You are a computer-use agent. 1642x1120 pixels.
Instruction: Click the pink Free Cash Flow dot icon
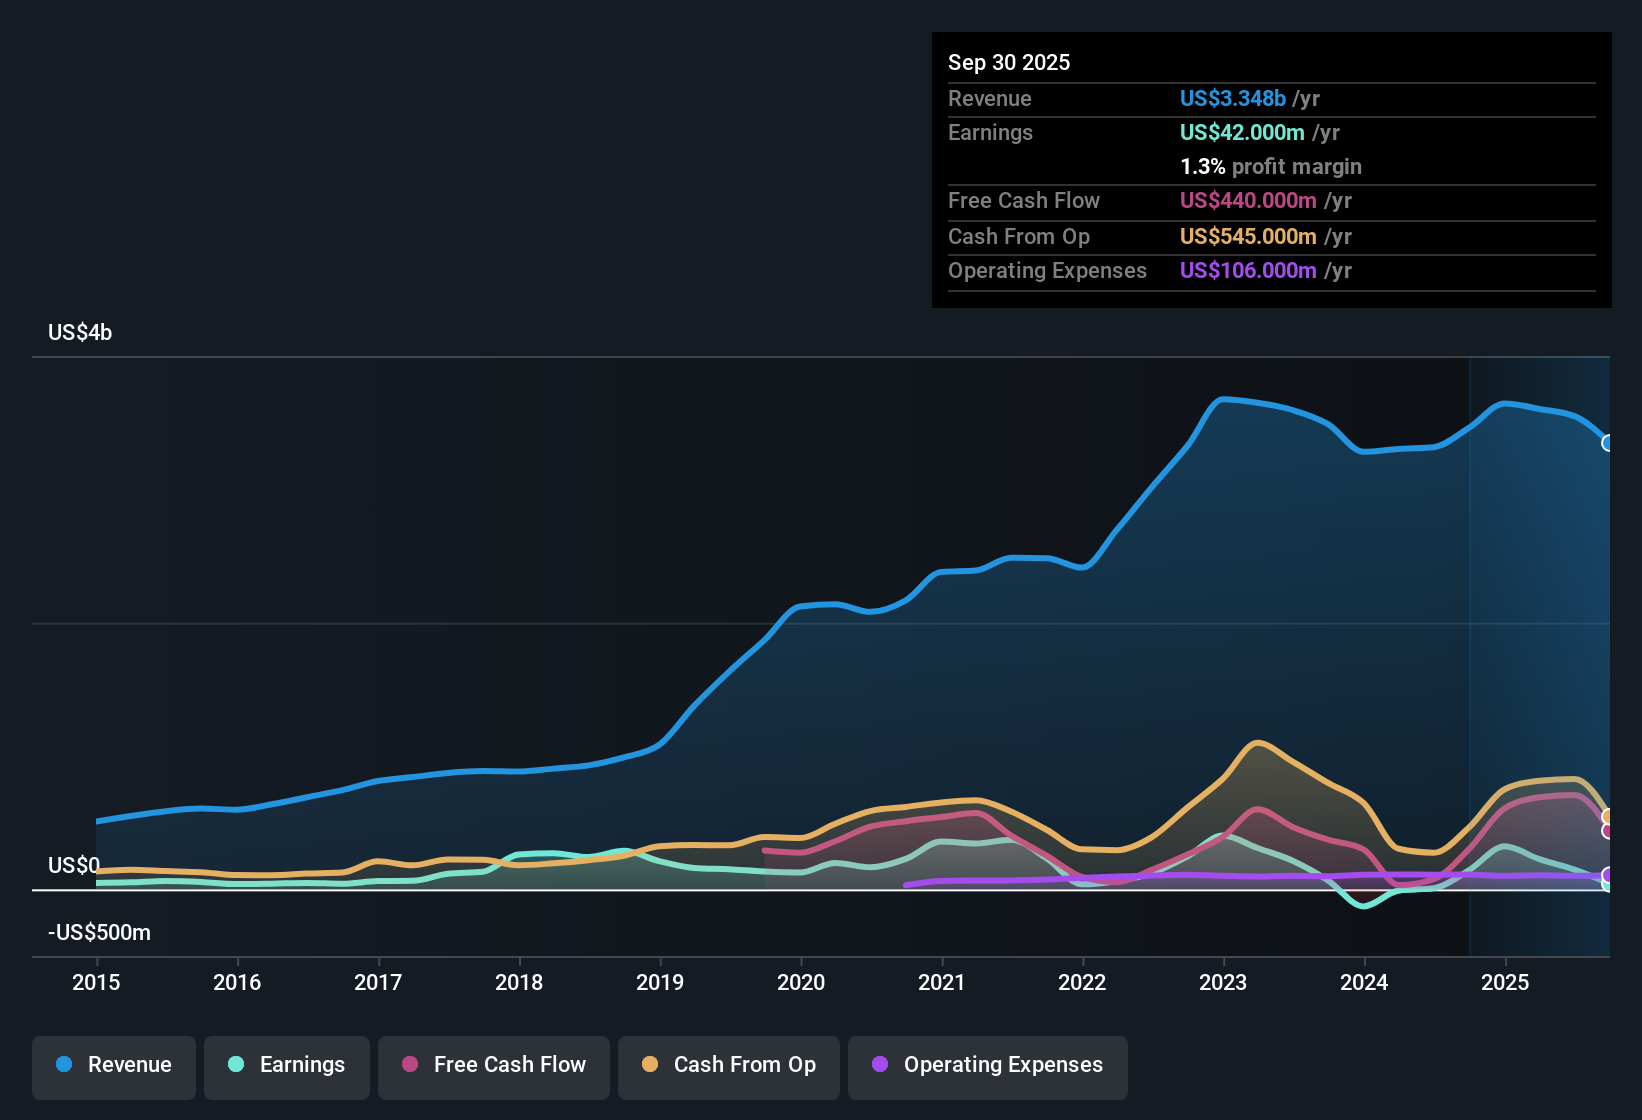pos(409,1065)
